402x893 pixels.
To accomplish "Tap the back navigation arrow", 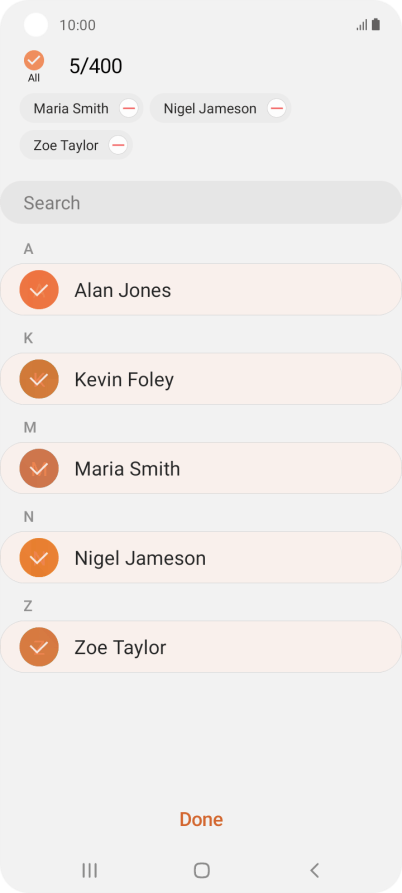I will click(314, 870).
